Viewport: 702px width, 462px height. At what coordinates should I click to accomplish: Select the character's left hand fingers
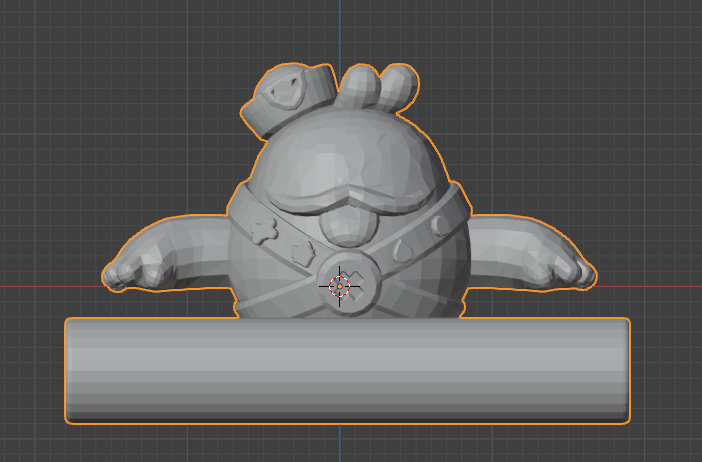(x=128, y=272)
